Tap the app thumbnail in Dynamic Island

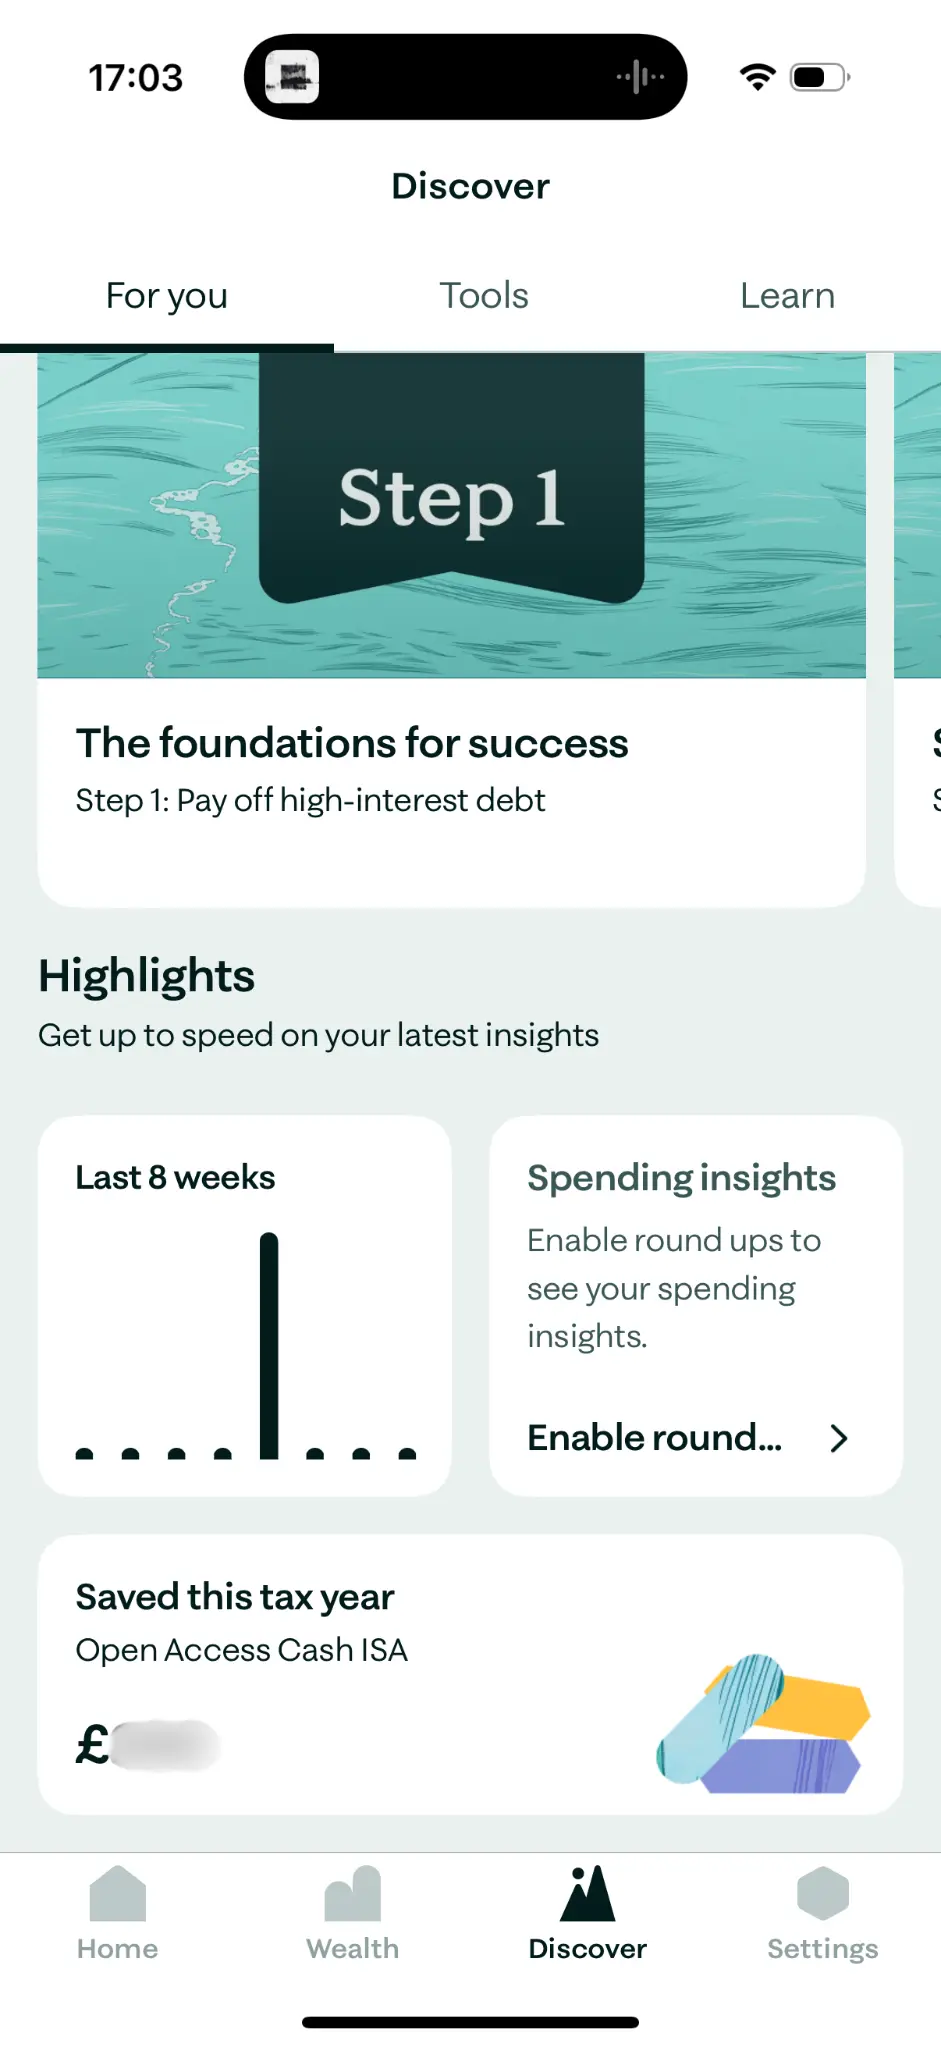292,77
